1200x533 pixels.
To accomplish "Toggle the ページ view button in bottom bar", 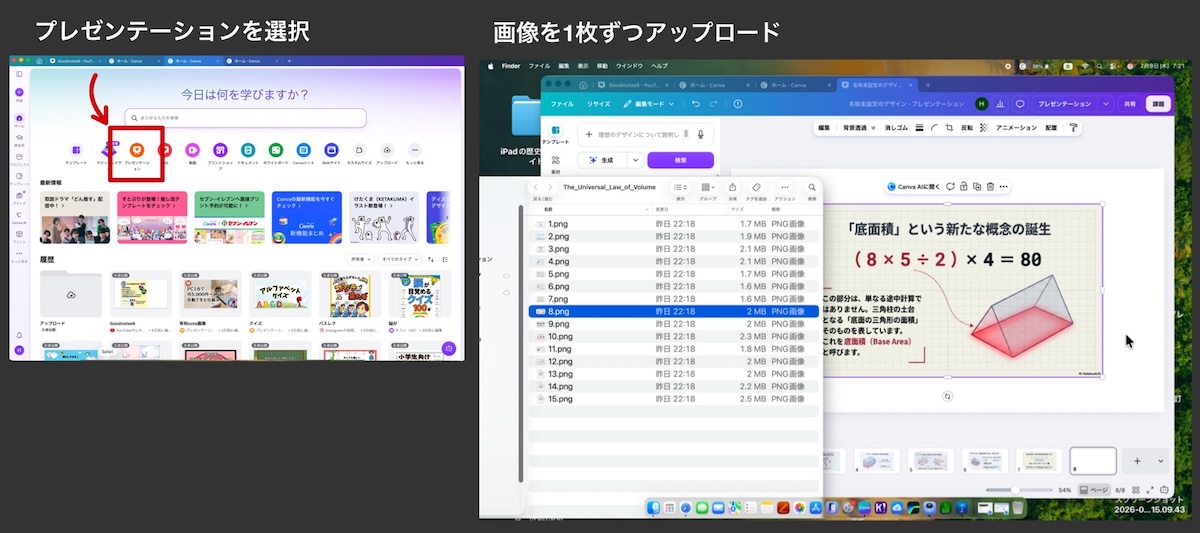I will coord(1094,490).
